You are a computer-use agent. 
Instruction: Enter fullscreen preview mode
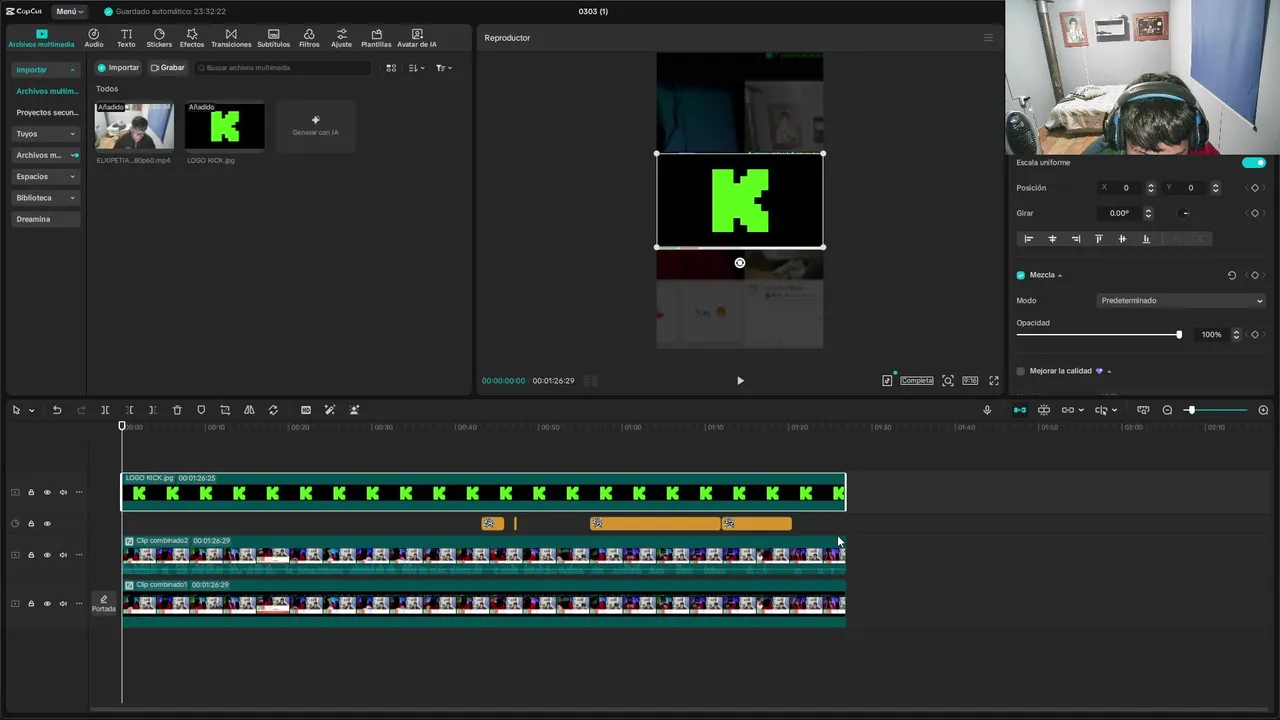tap(994, 381)
